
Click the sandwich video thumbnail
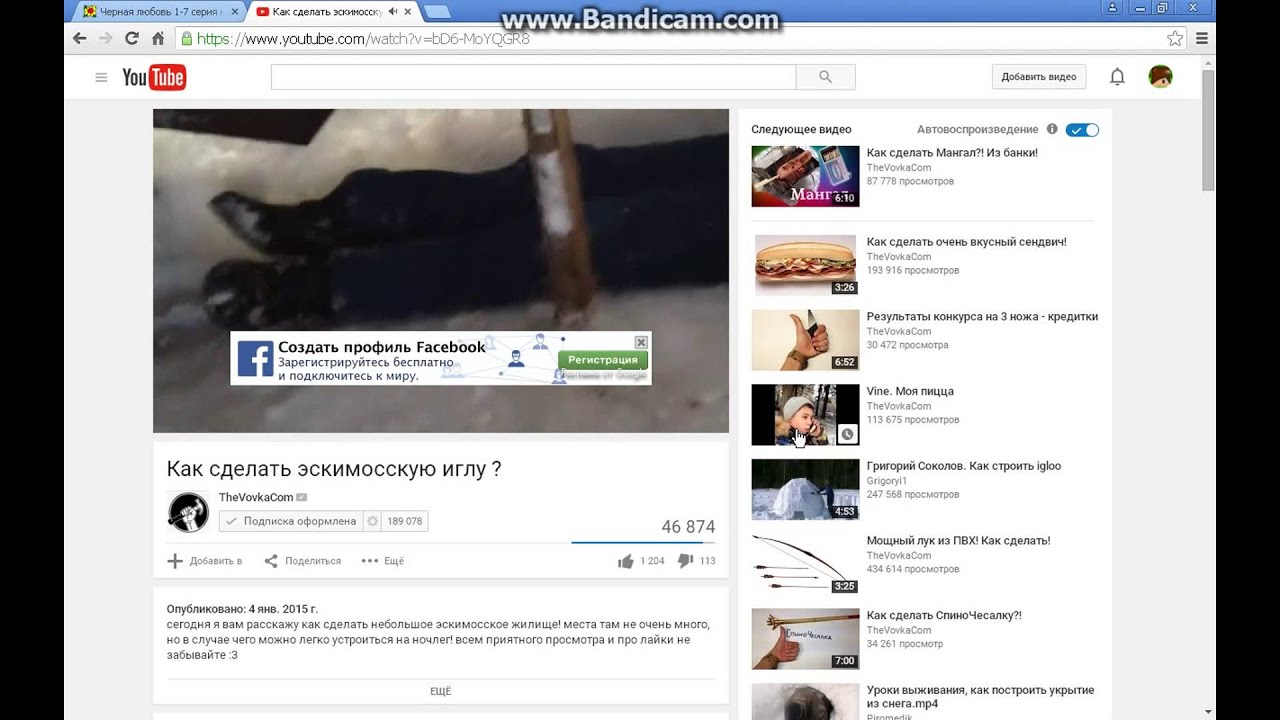coord(805,265)
